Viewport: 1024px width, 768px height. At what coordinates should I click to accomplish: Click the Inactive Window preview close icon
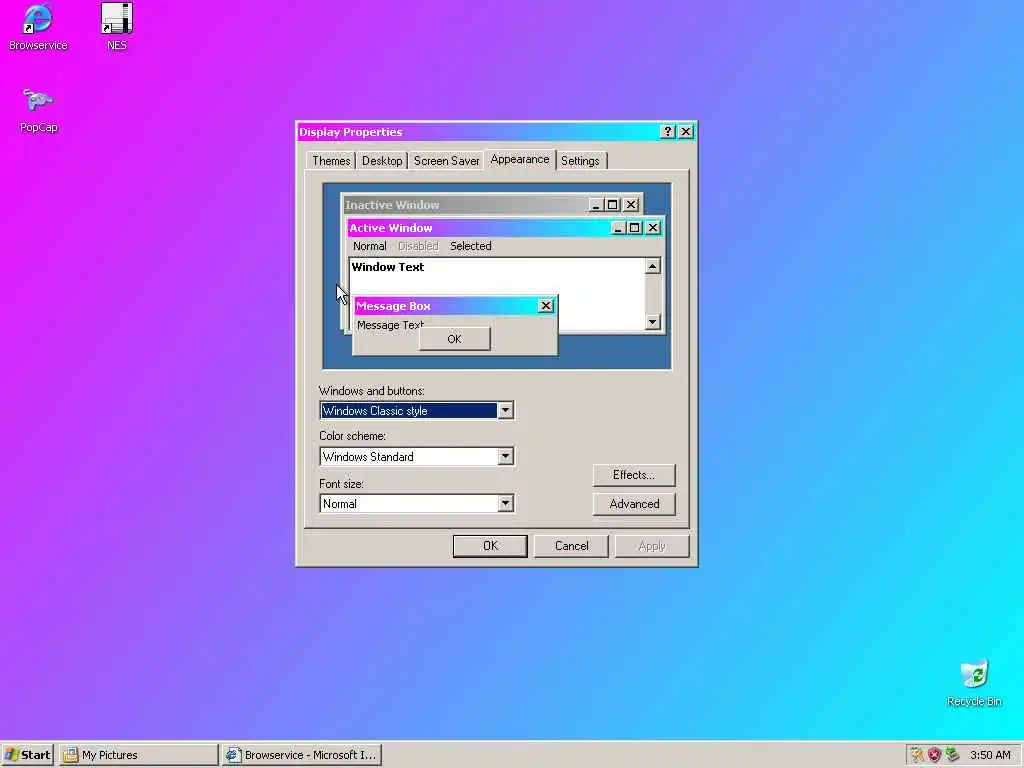click(631, 205)
